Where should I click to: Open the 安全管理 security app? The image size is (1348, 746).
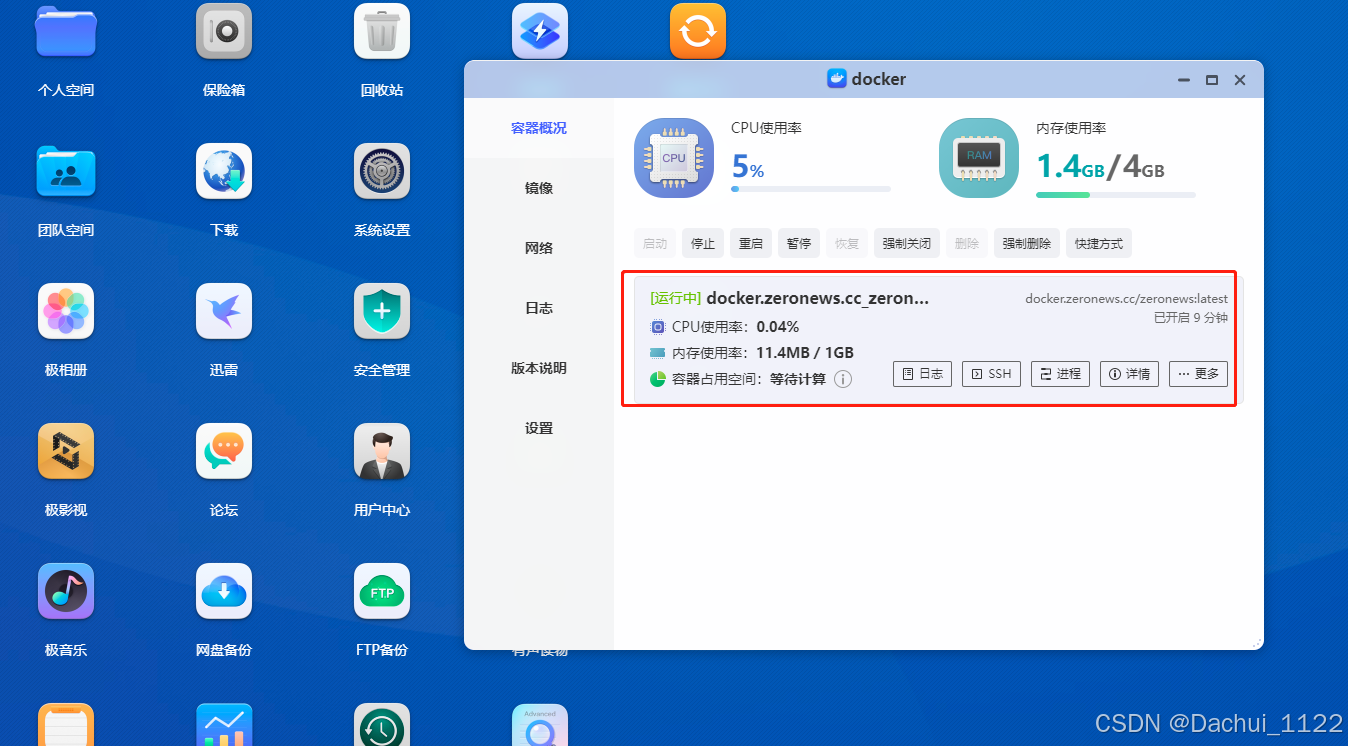coord(382,311)
